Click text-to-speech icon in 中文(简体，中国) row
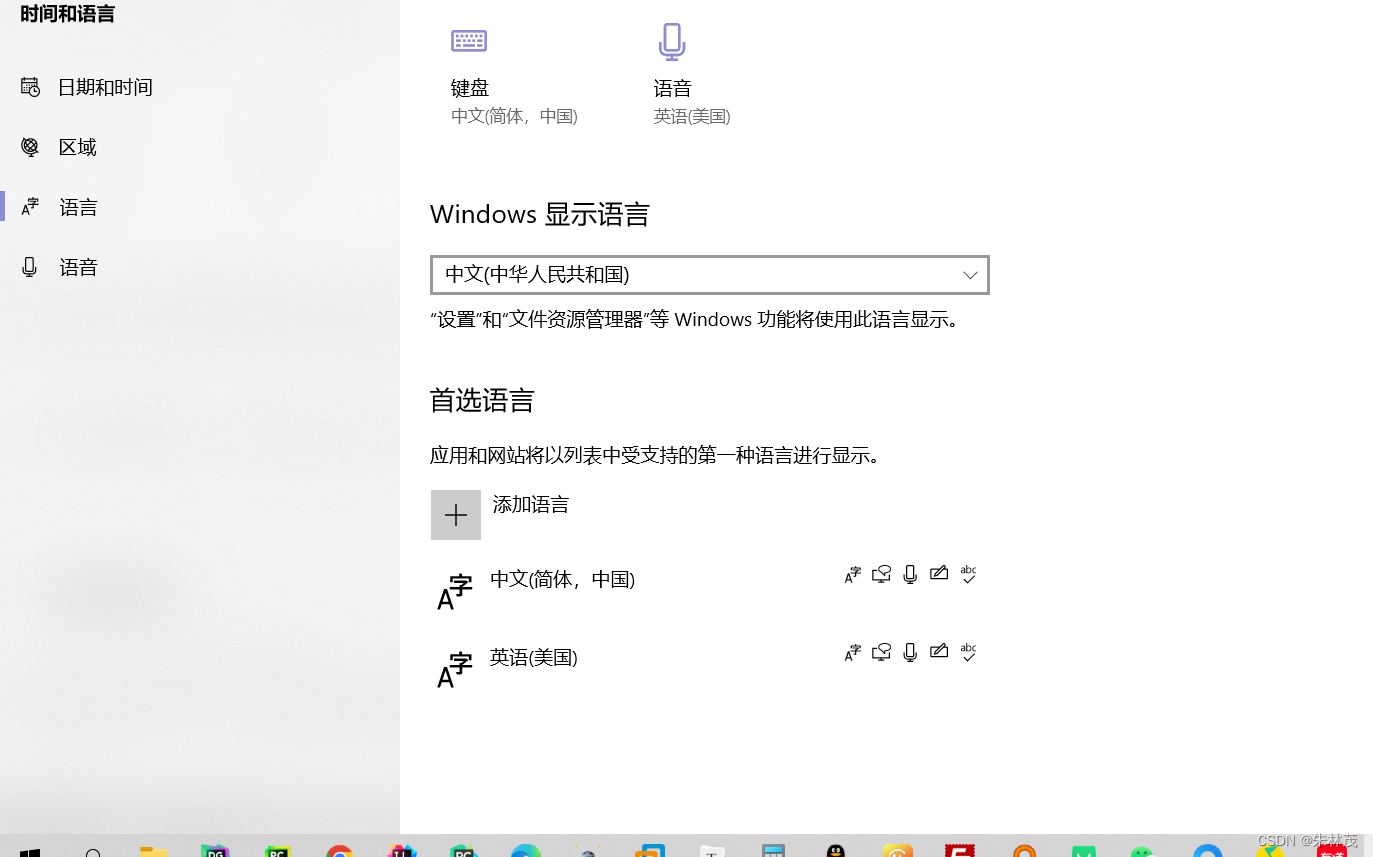Screen dimensions: 1373x857 [881, 574]
